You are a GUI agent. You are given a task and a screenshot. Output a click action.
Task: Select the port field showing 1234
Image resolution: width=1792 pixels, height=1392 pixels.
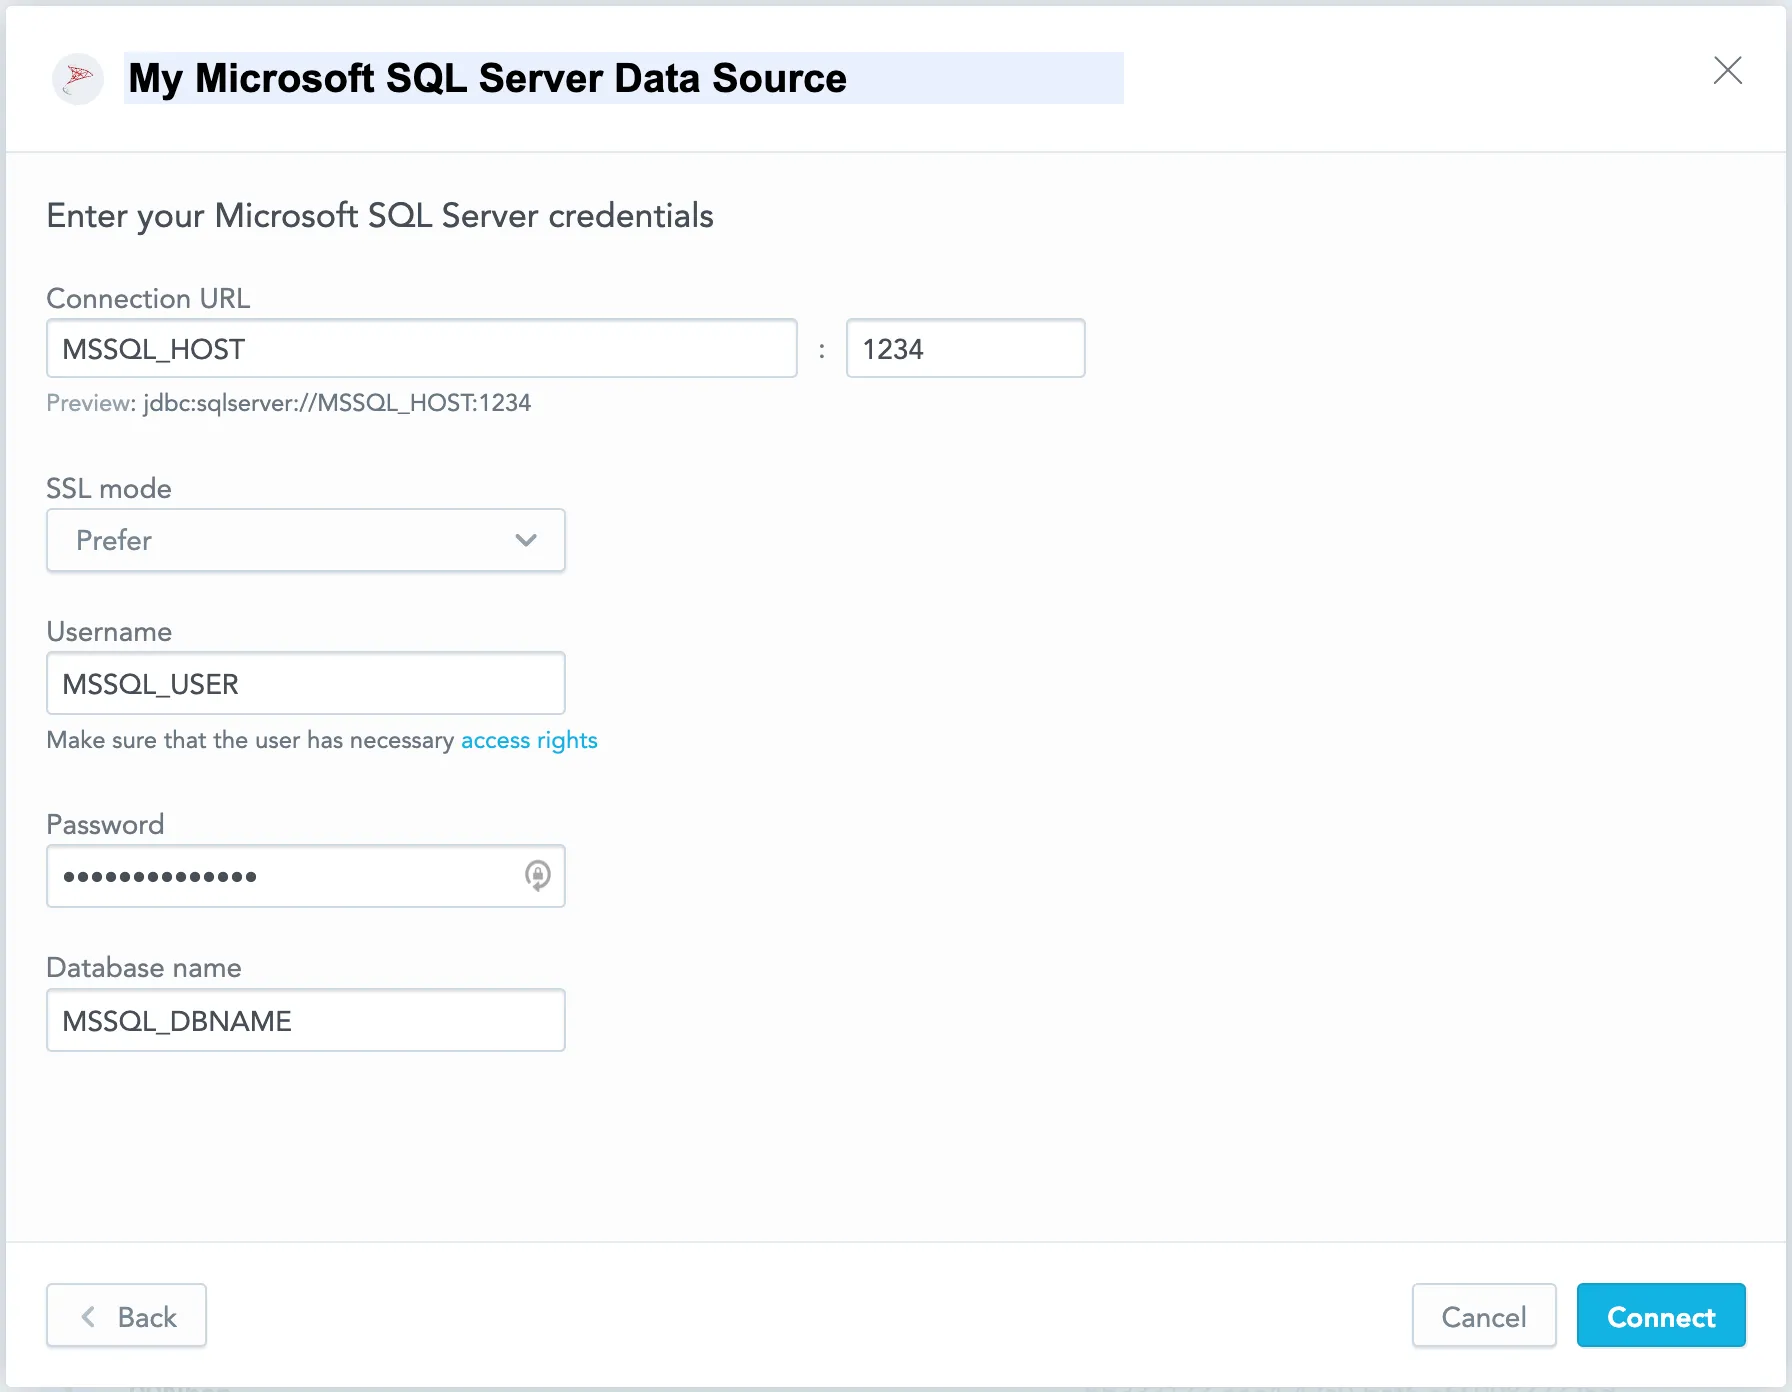[965, 348]
